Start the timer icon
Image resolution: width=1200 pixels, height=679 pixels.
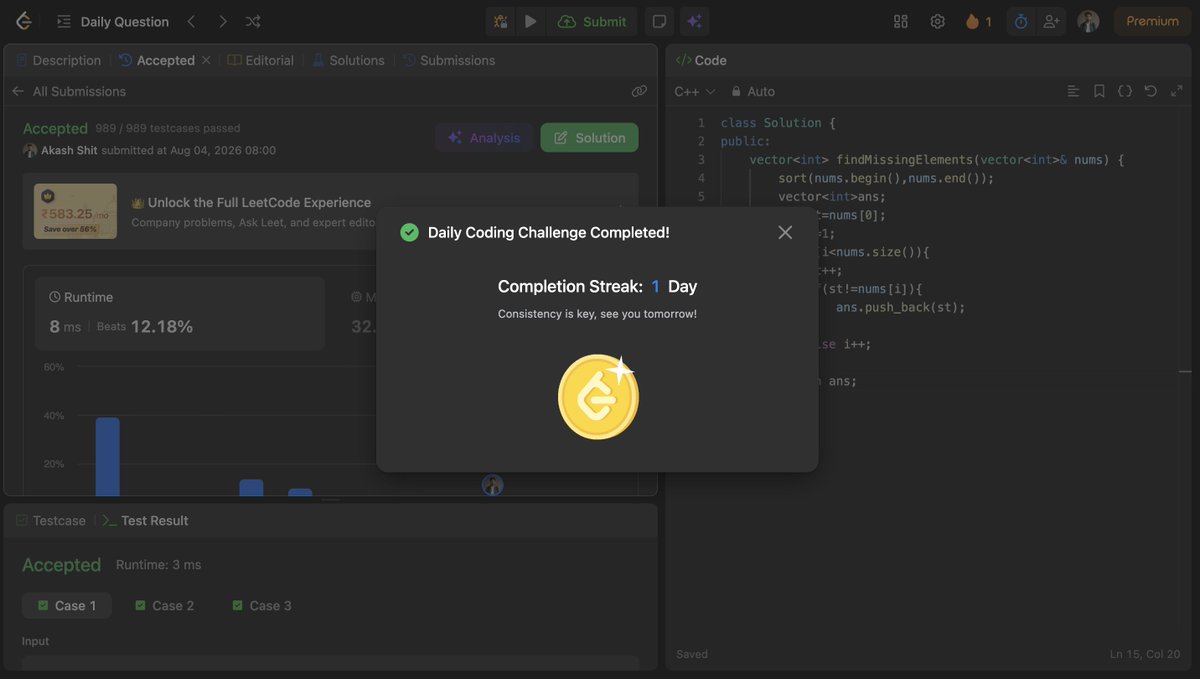coord(1021,21)
